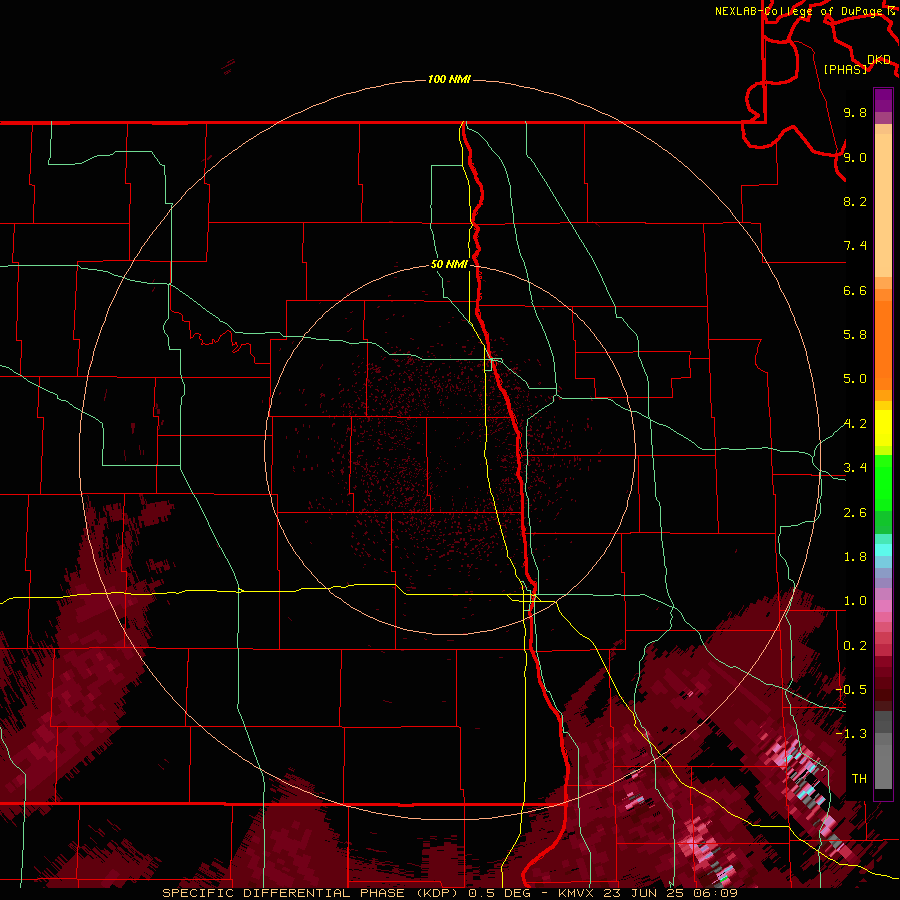Click the pink swatch near 1.0
900x900 pixels.
coord(883,606)
